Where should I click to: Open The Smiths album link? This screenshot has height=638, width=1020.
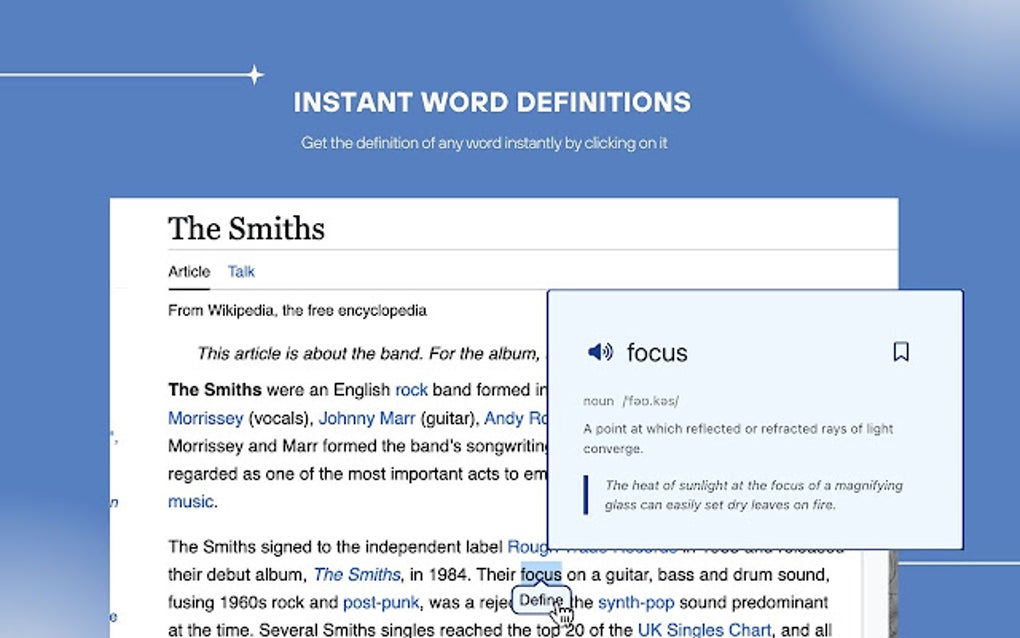coord(357,575)
